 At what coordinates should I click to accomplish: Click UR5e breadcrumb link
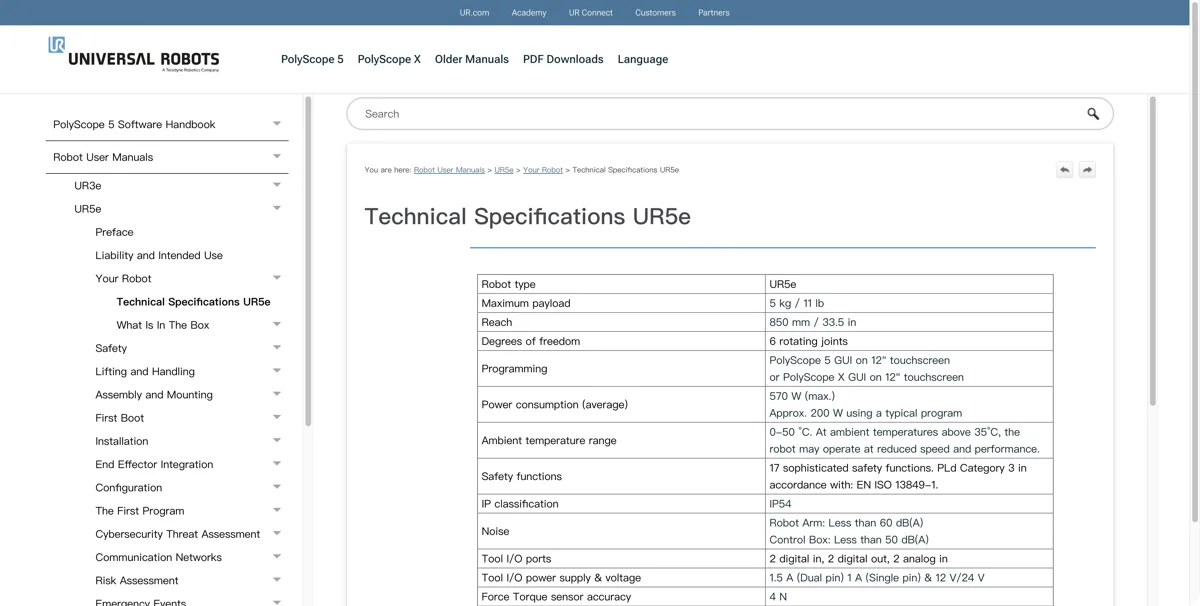(504, 170)
